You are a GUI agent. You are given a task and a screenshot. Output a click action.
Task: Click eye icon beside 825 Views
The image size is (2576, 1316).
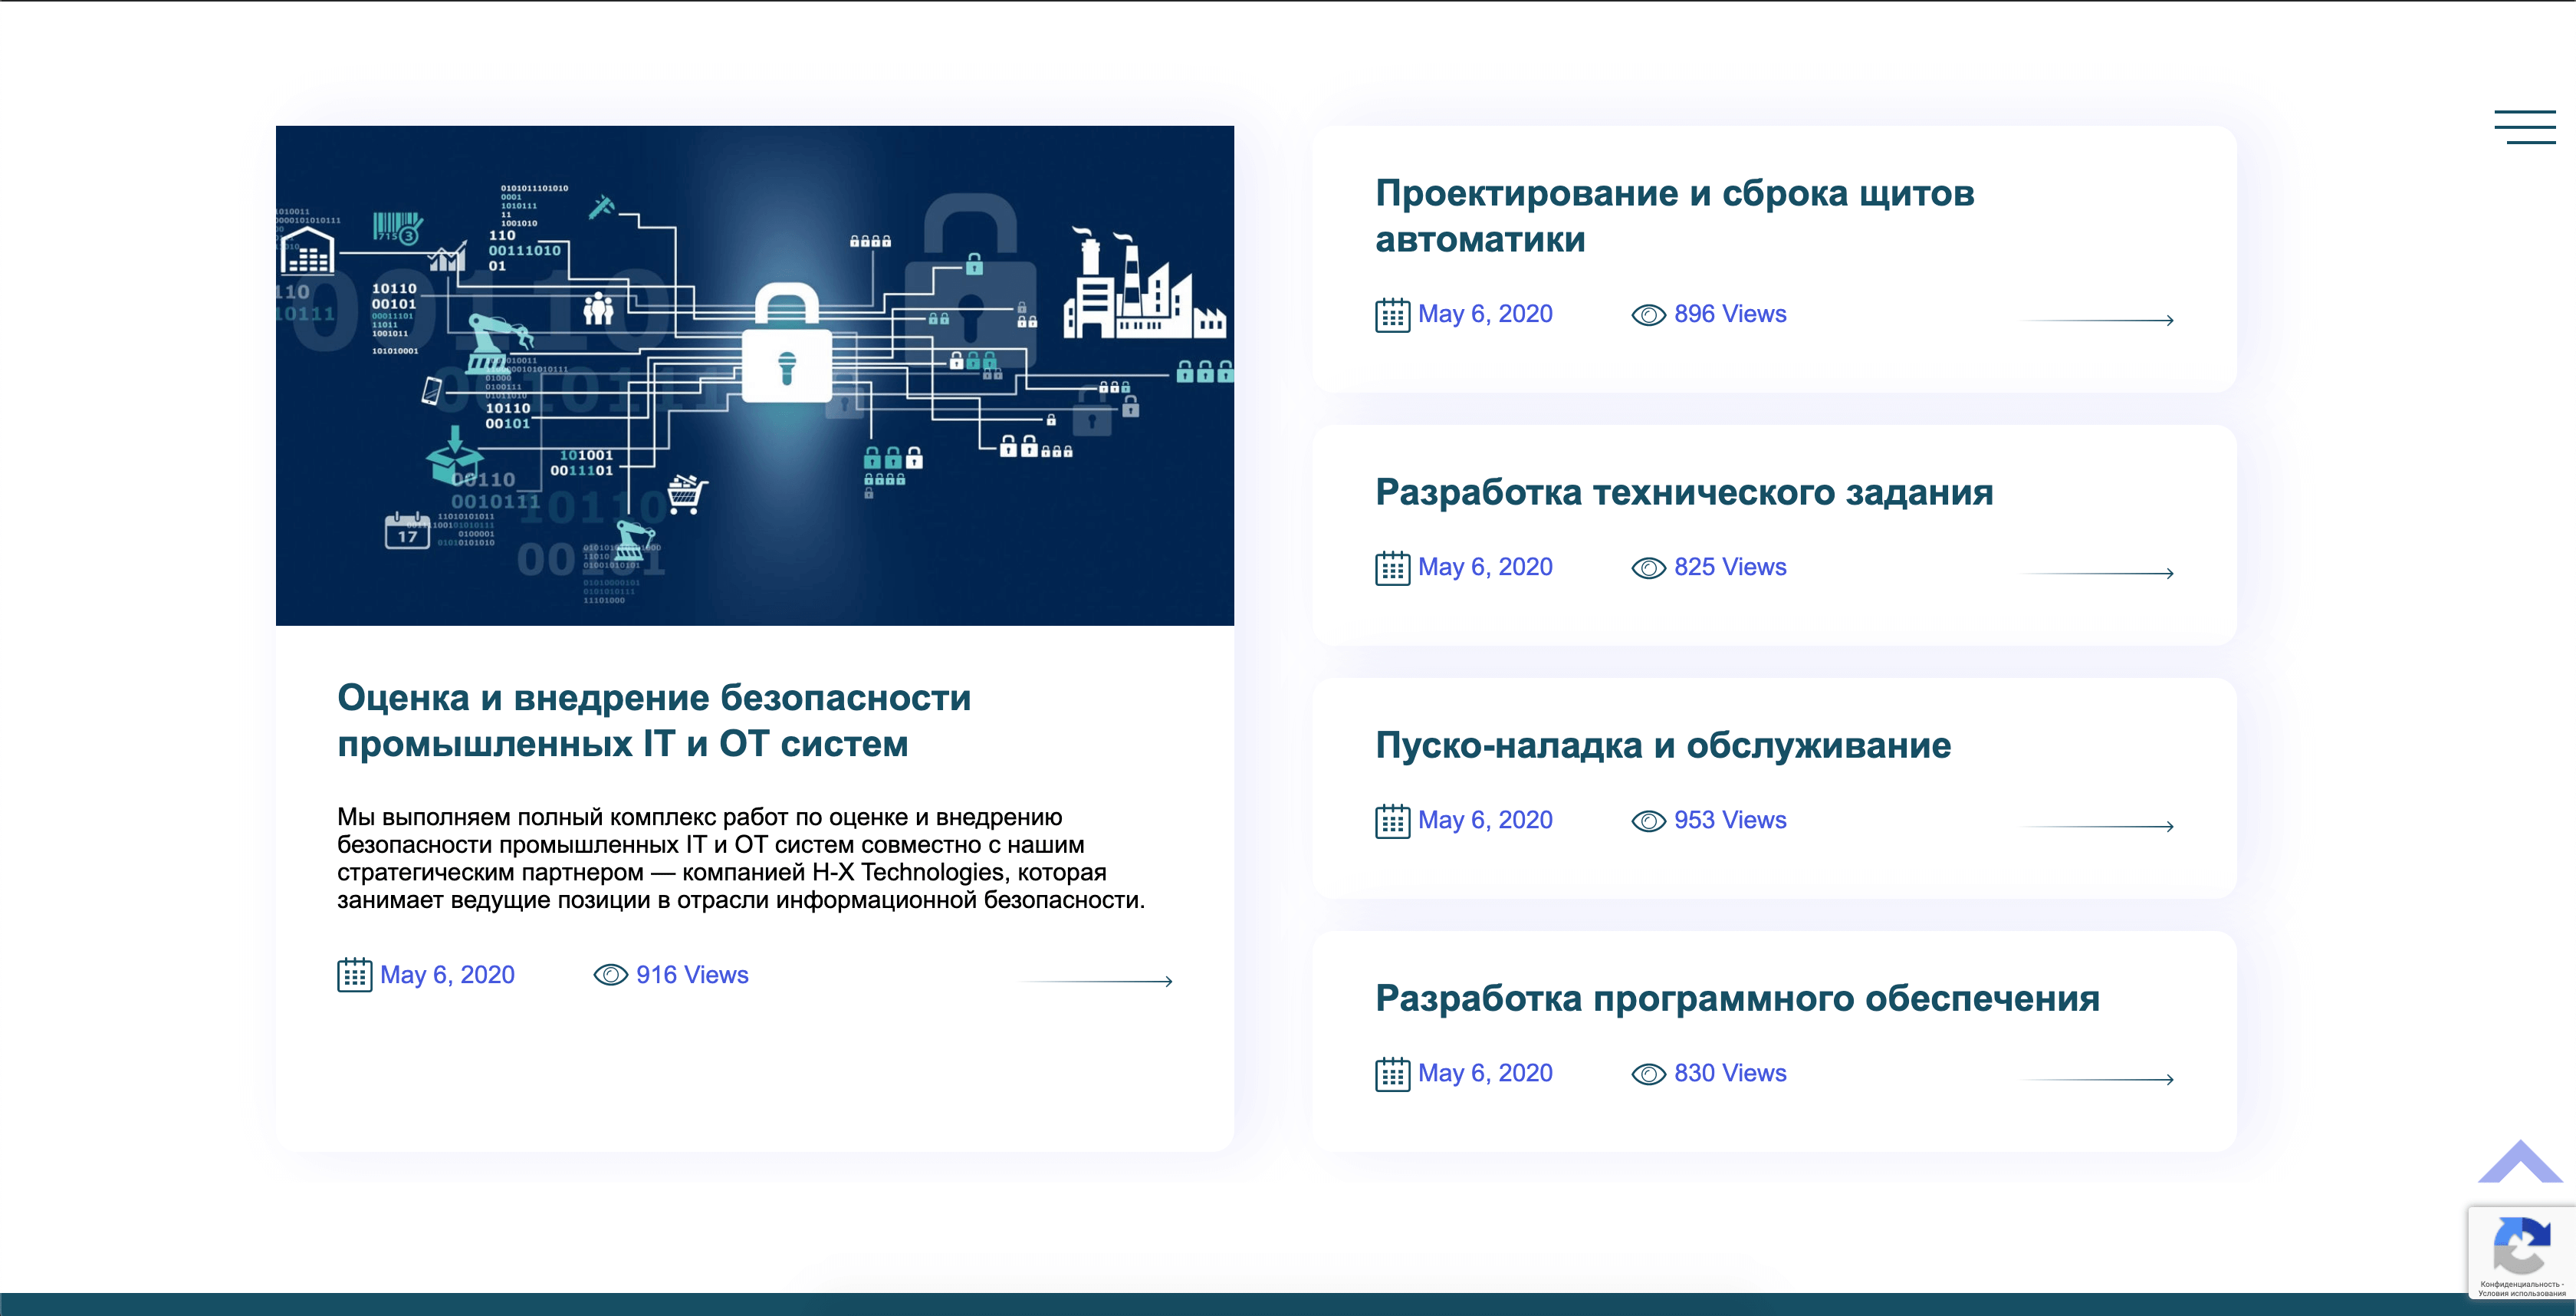click(x=1648, y=568)
